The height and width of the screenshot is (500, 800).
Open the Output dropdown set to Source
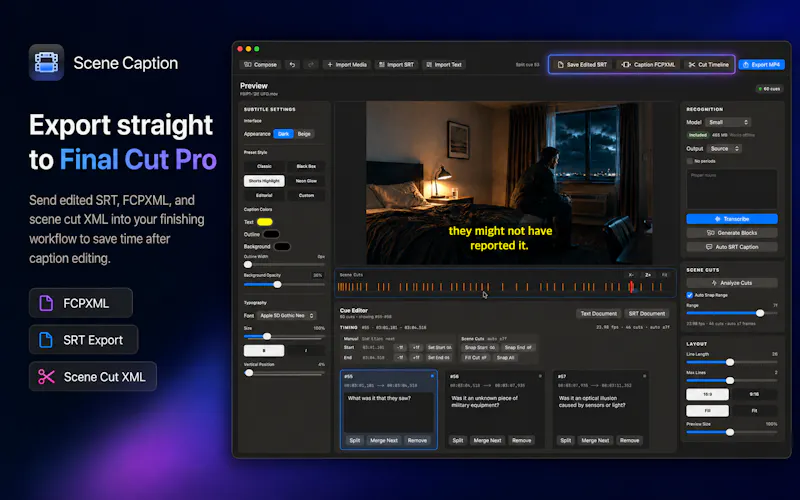(x=724, y=148)
